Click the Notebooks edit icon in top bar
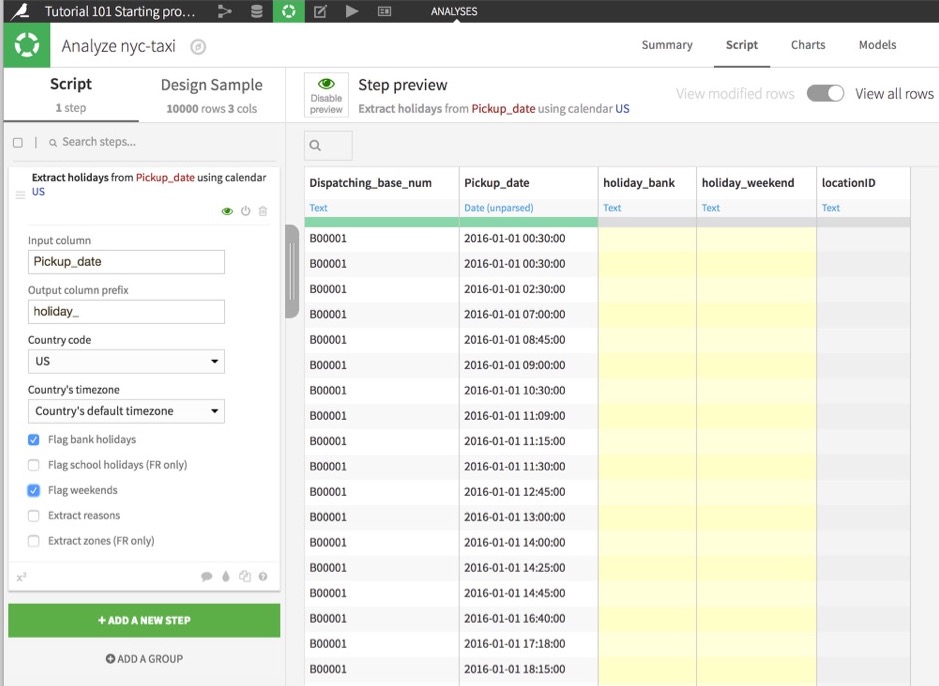939x686 pixels. click(320, 12)
